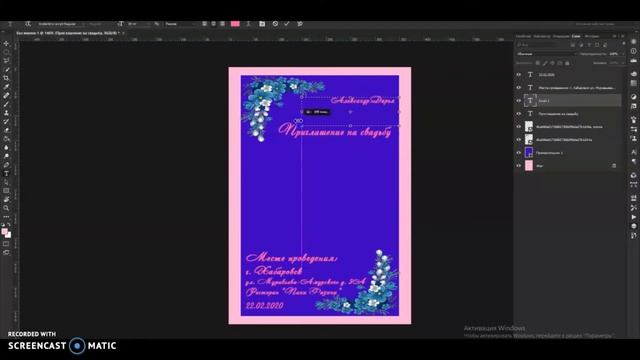640x360 pixels.
Task: Lock the pink background layer icon
Action: [614, 166]
